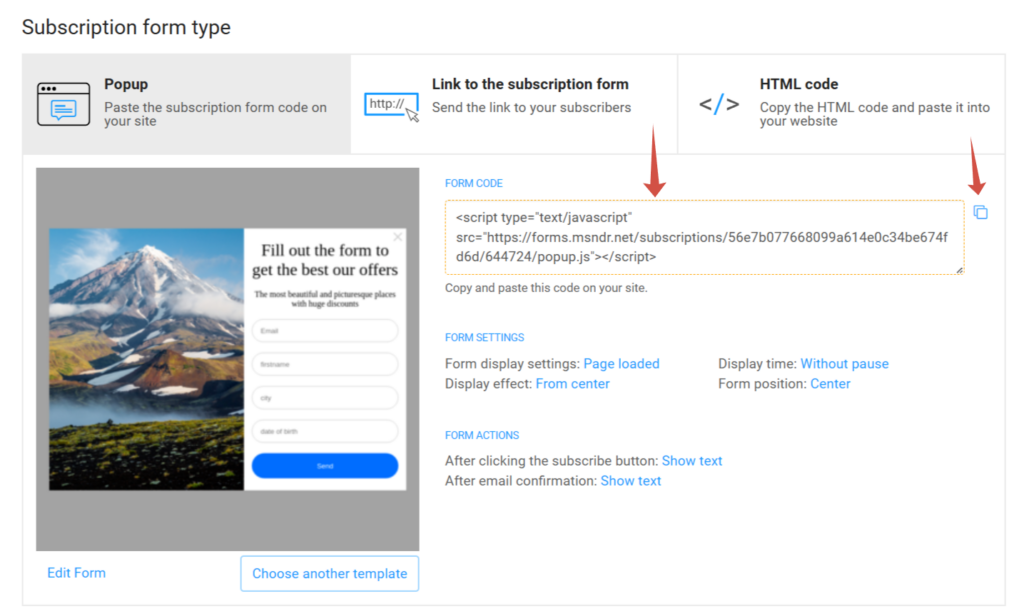
Task: Click inside the form code text area
Action: pyautogui.click(x=704, y=237)
